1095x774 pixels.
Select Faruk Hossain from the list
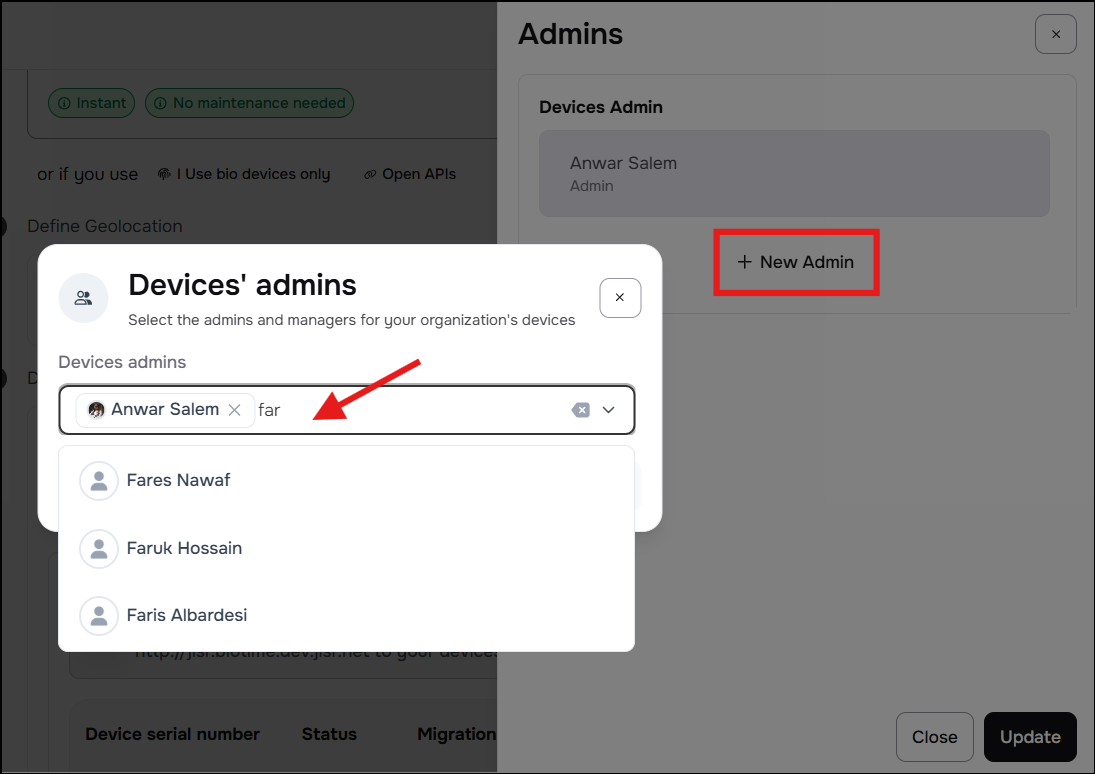coord(346,548)
